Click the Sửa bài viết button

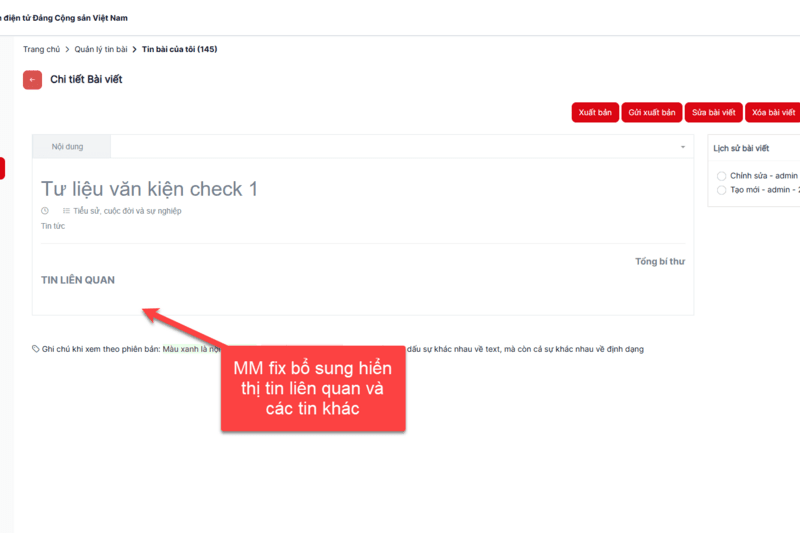[713, 113]
